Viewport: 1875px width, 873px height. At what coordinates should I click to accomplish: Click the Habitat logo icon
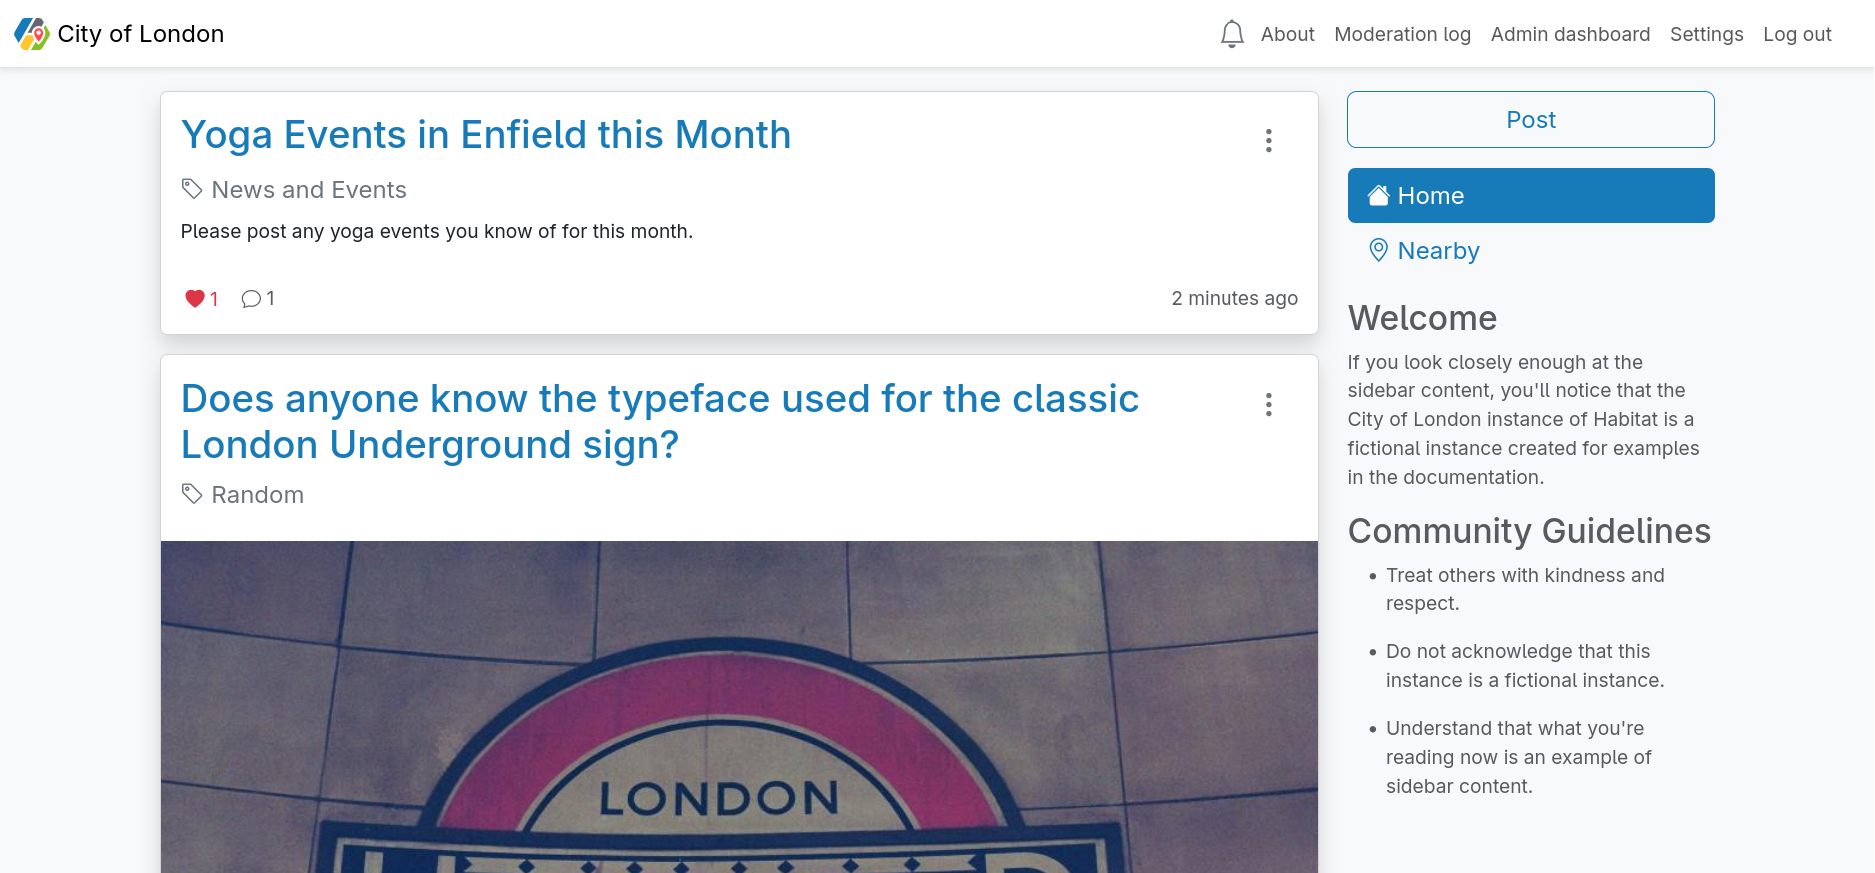click(x=31, y=34)
